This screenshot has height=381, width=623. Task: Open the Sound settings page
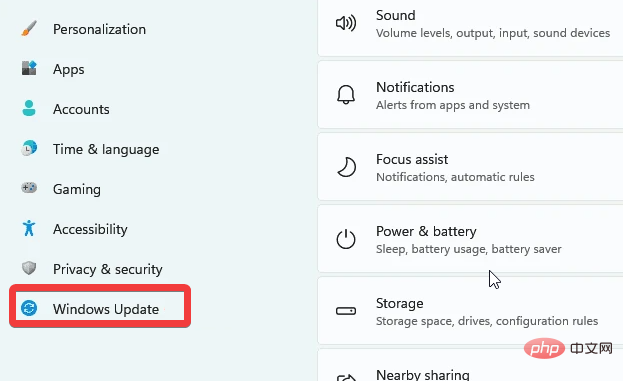click(470, 24)
